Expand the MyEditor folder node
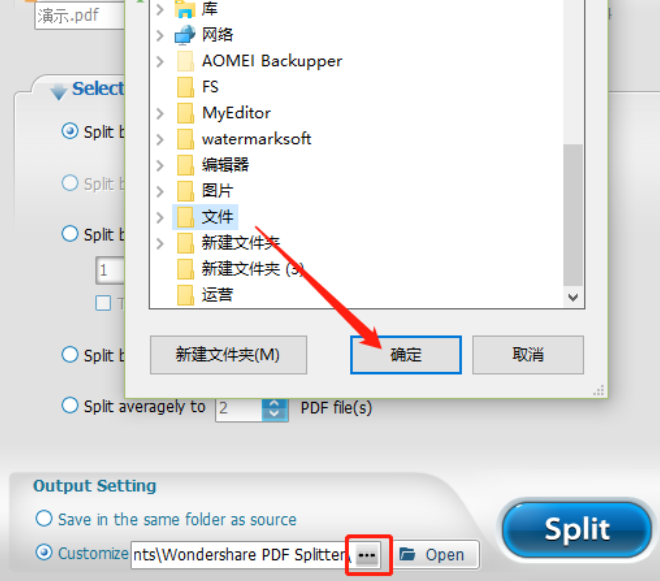The height and width of the screenshot is (581, 660). pyautogui.click(x=160, y=113)
